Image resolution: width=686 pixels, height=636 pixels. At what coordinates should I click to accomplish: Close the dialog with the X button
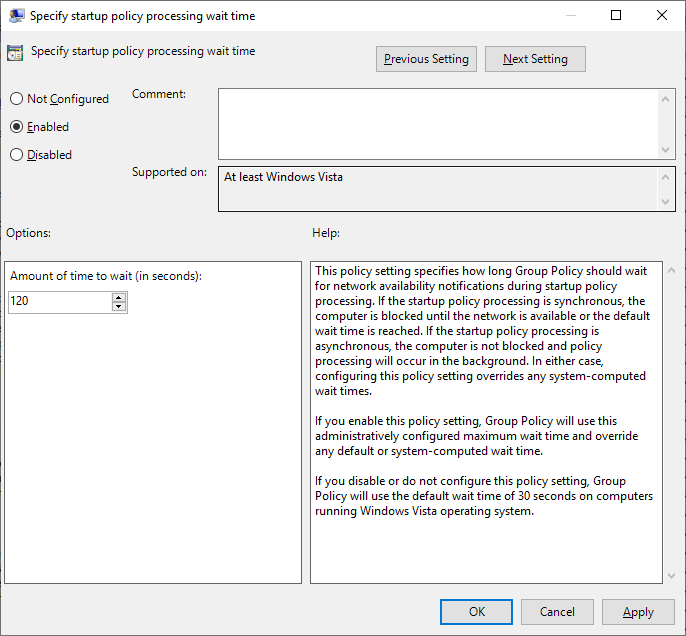[x=662, y=15]
